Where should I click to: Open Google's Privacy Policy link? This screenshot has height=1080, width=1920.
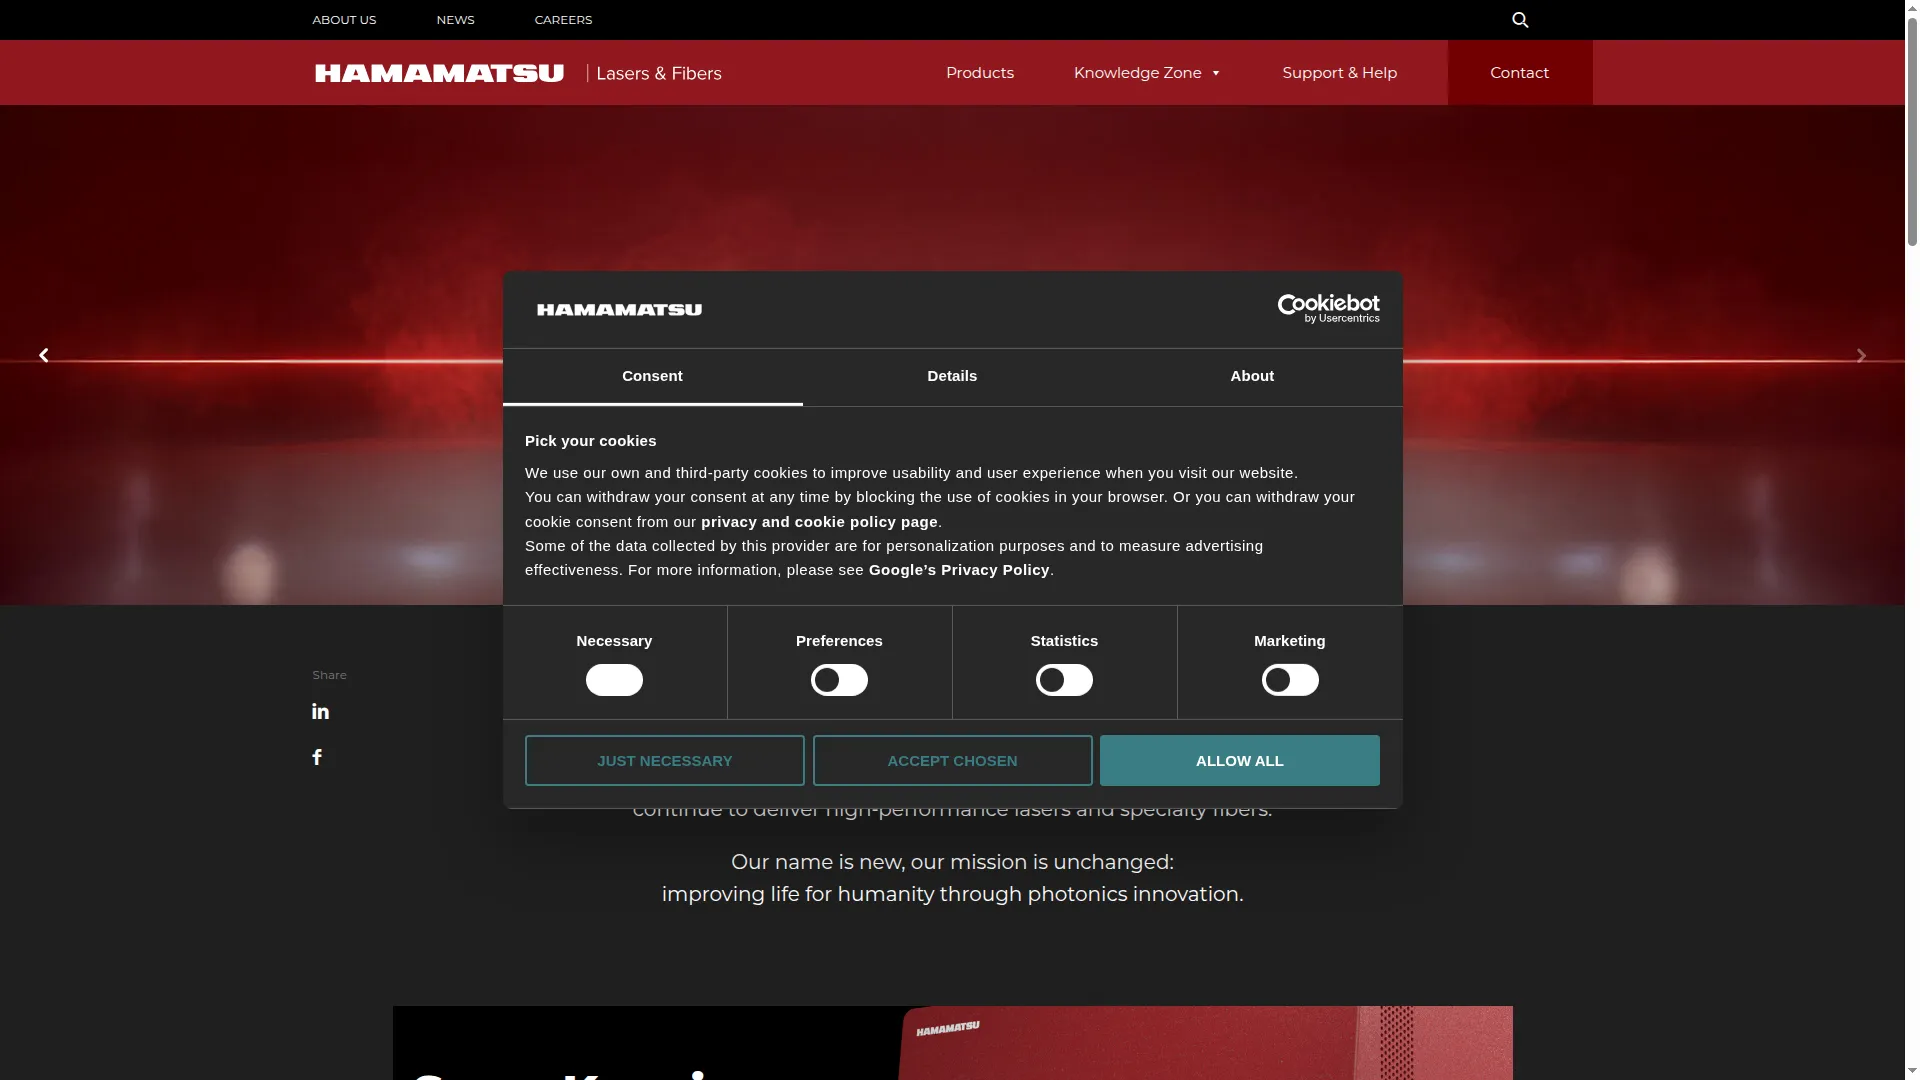(959, 570)
